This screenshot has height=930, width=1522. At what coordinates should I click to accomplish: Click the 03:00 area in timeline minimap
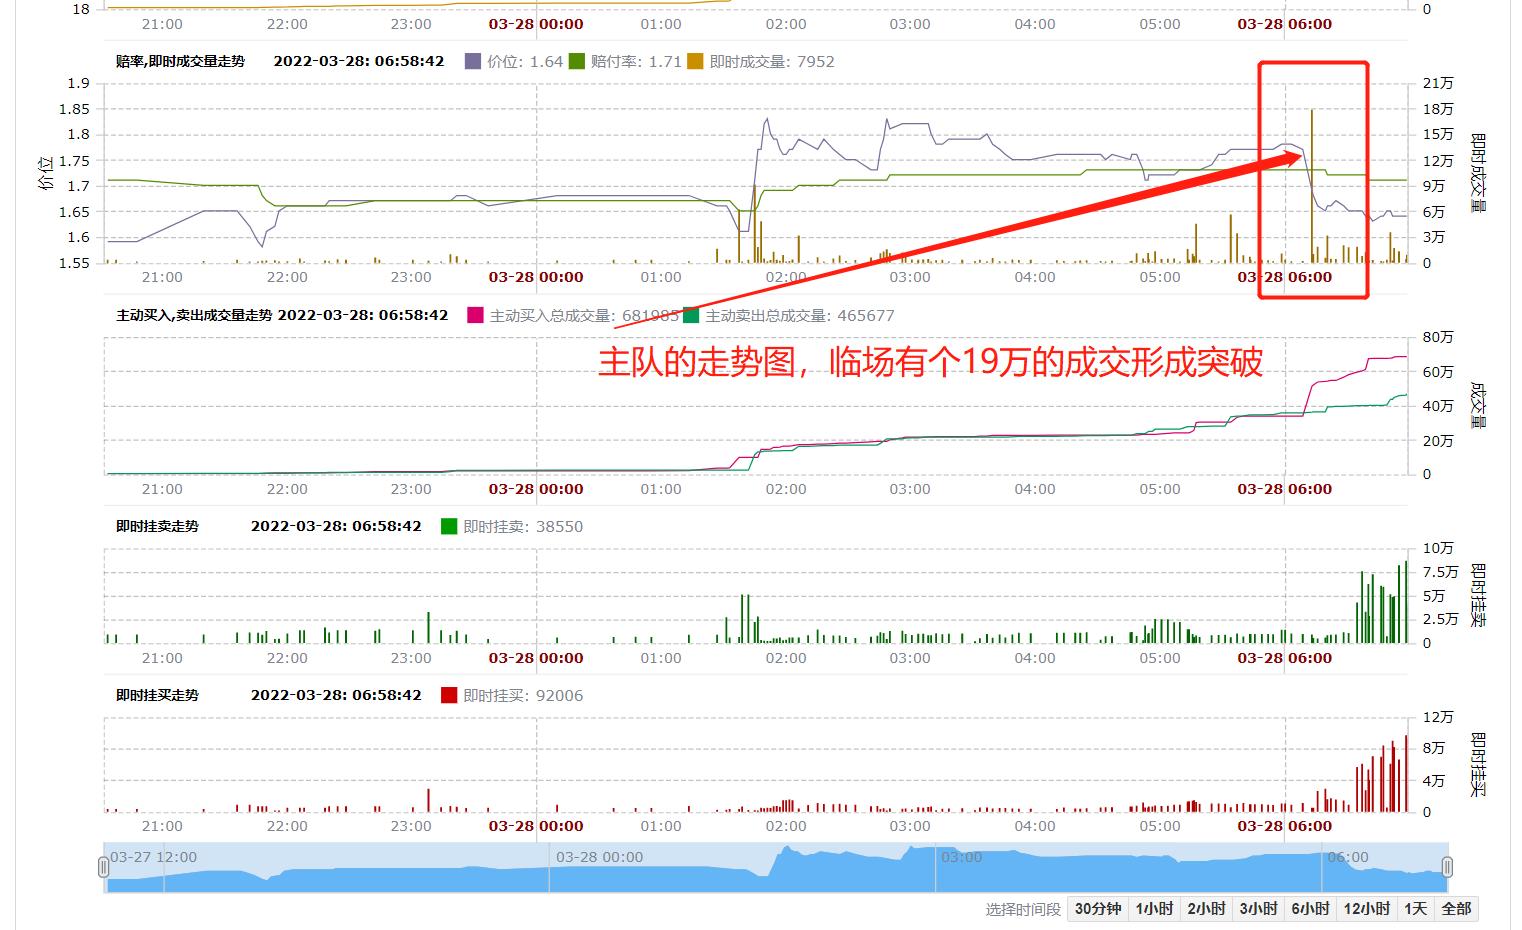click(x=962, y=857)
